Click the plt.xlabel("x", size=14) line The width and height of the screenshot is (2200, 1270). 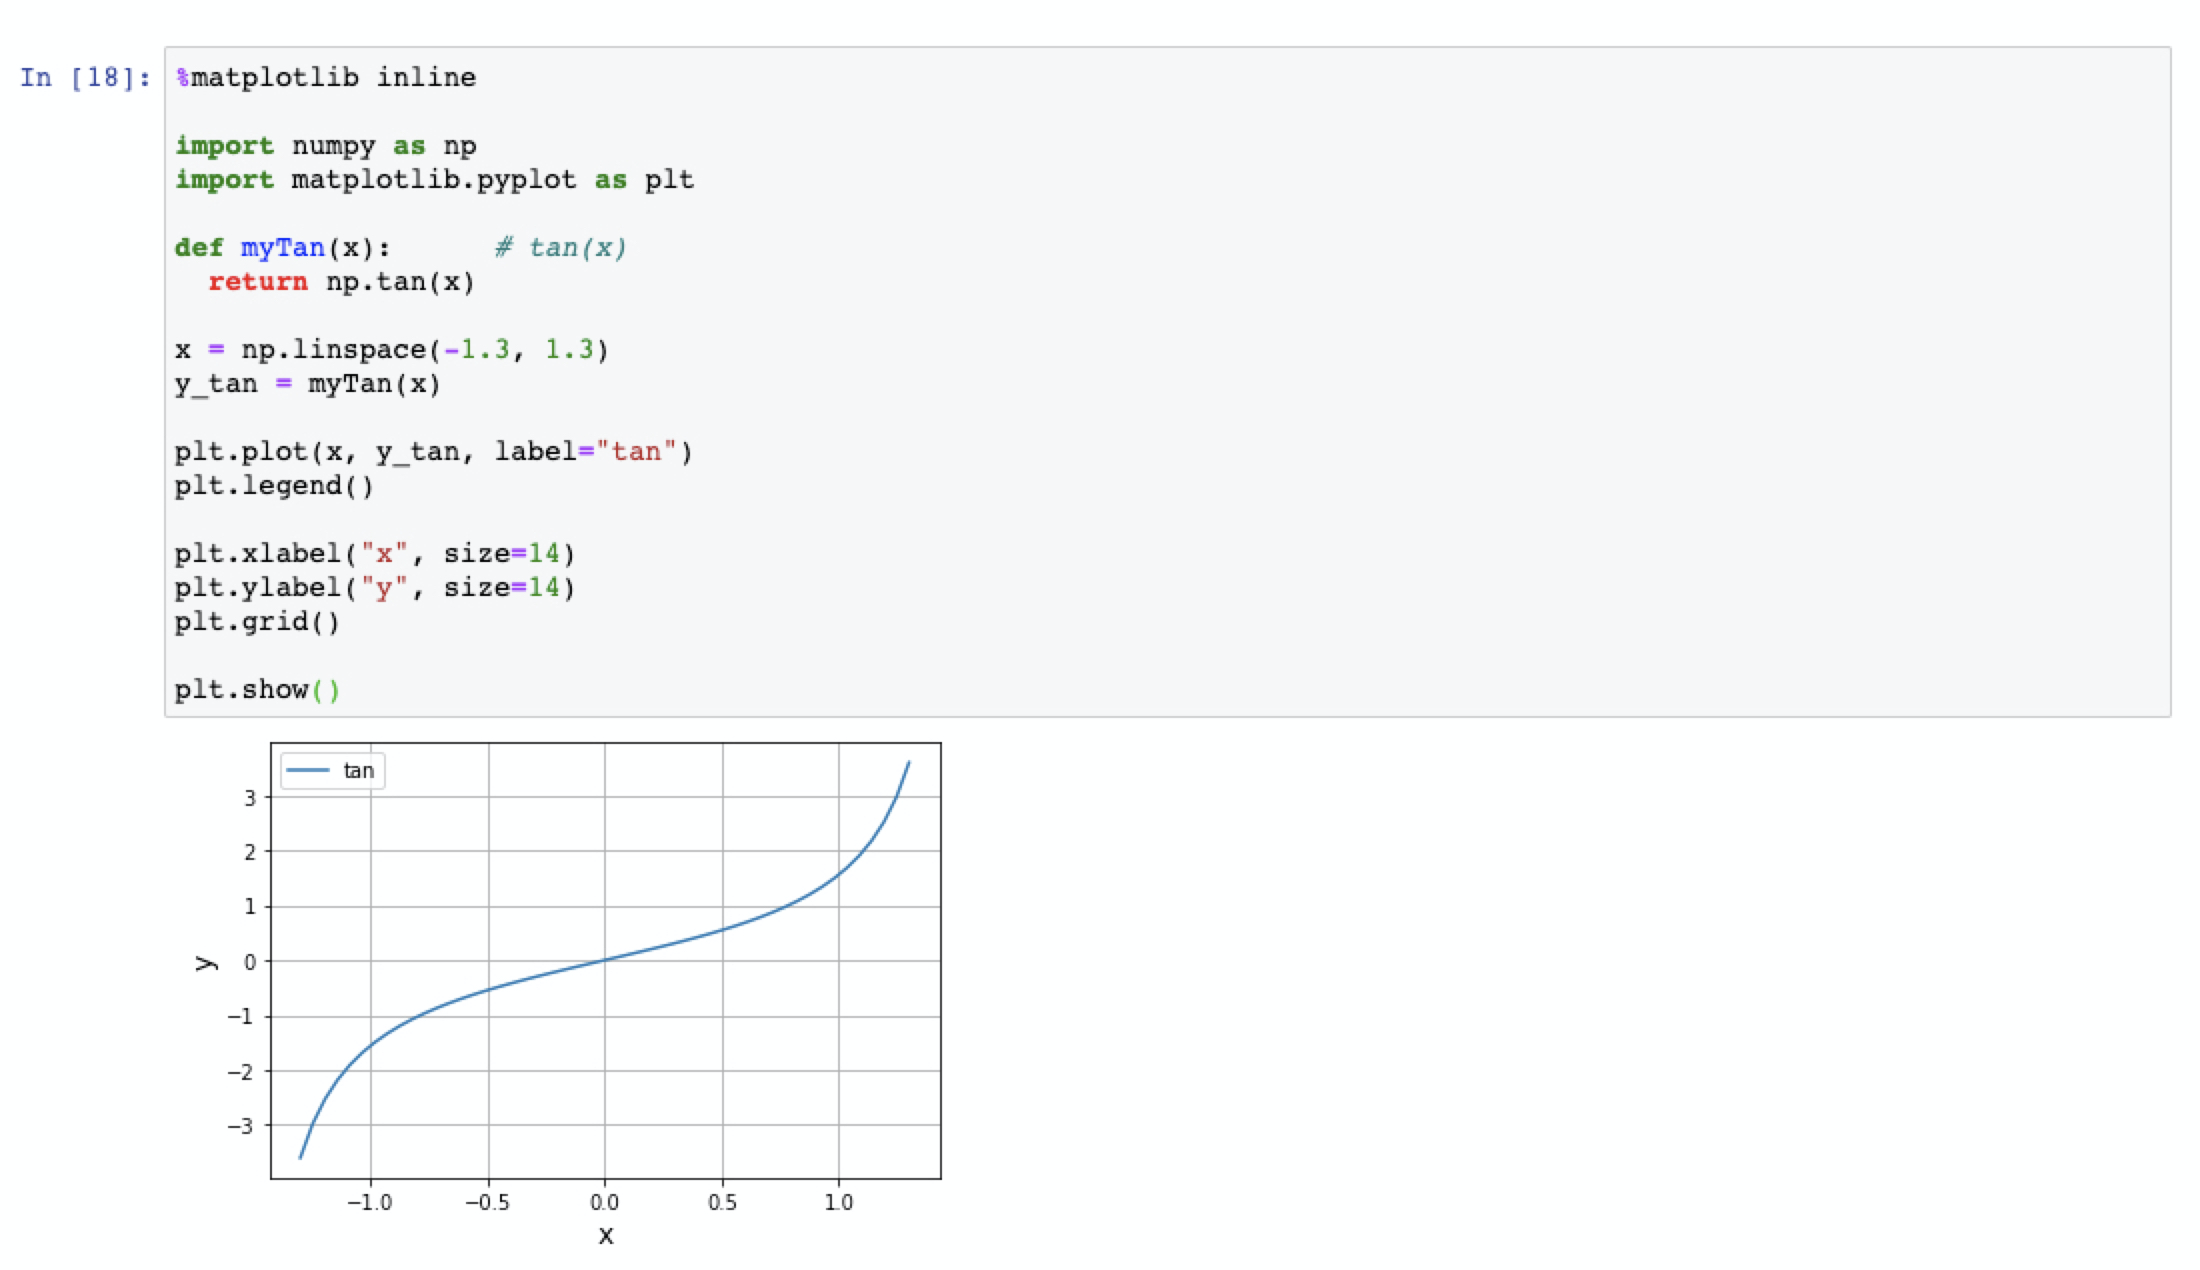pyautogui.click(x=374, y=554)
